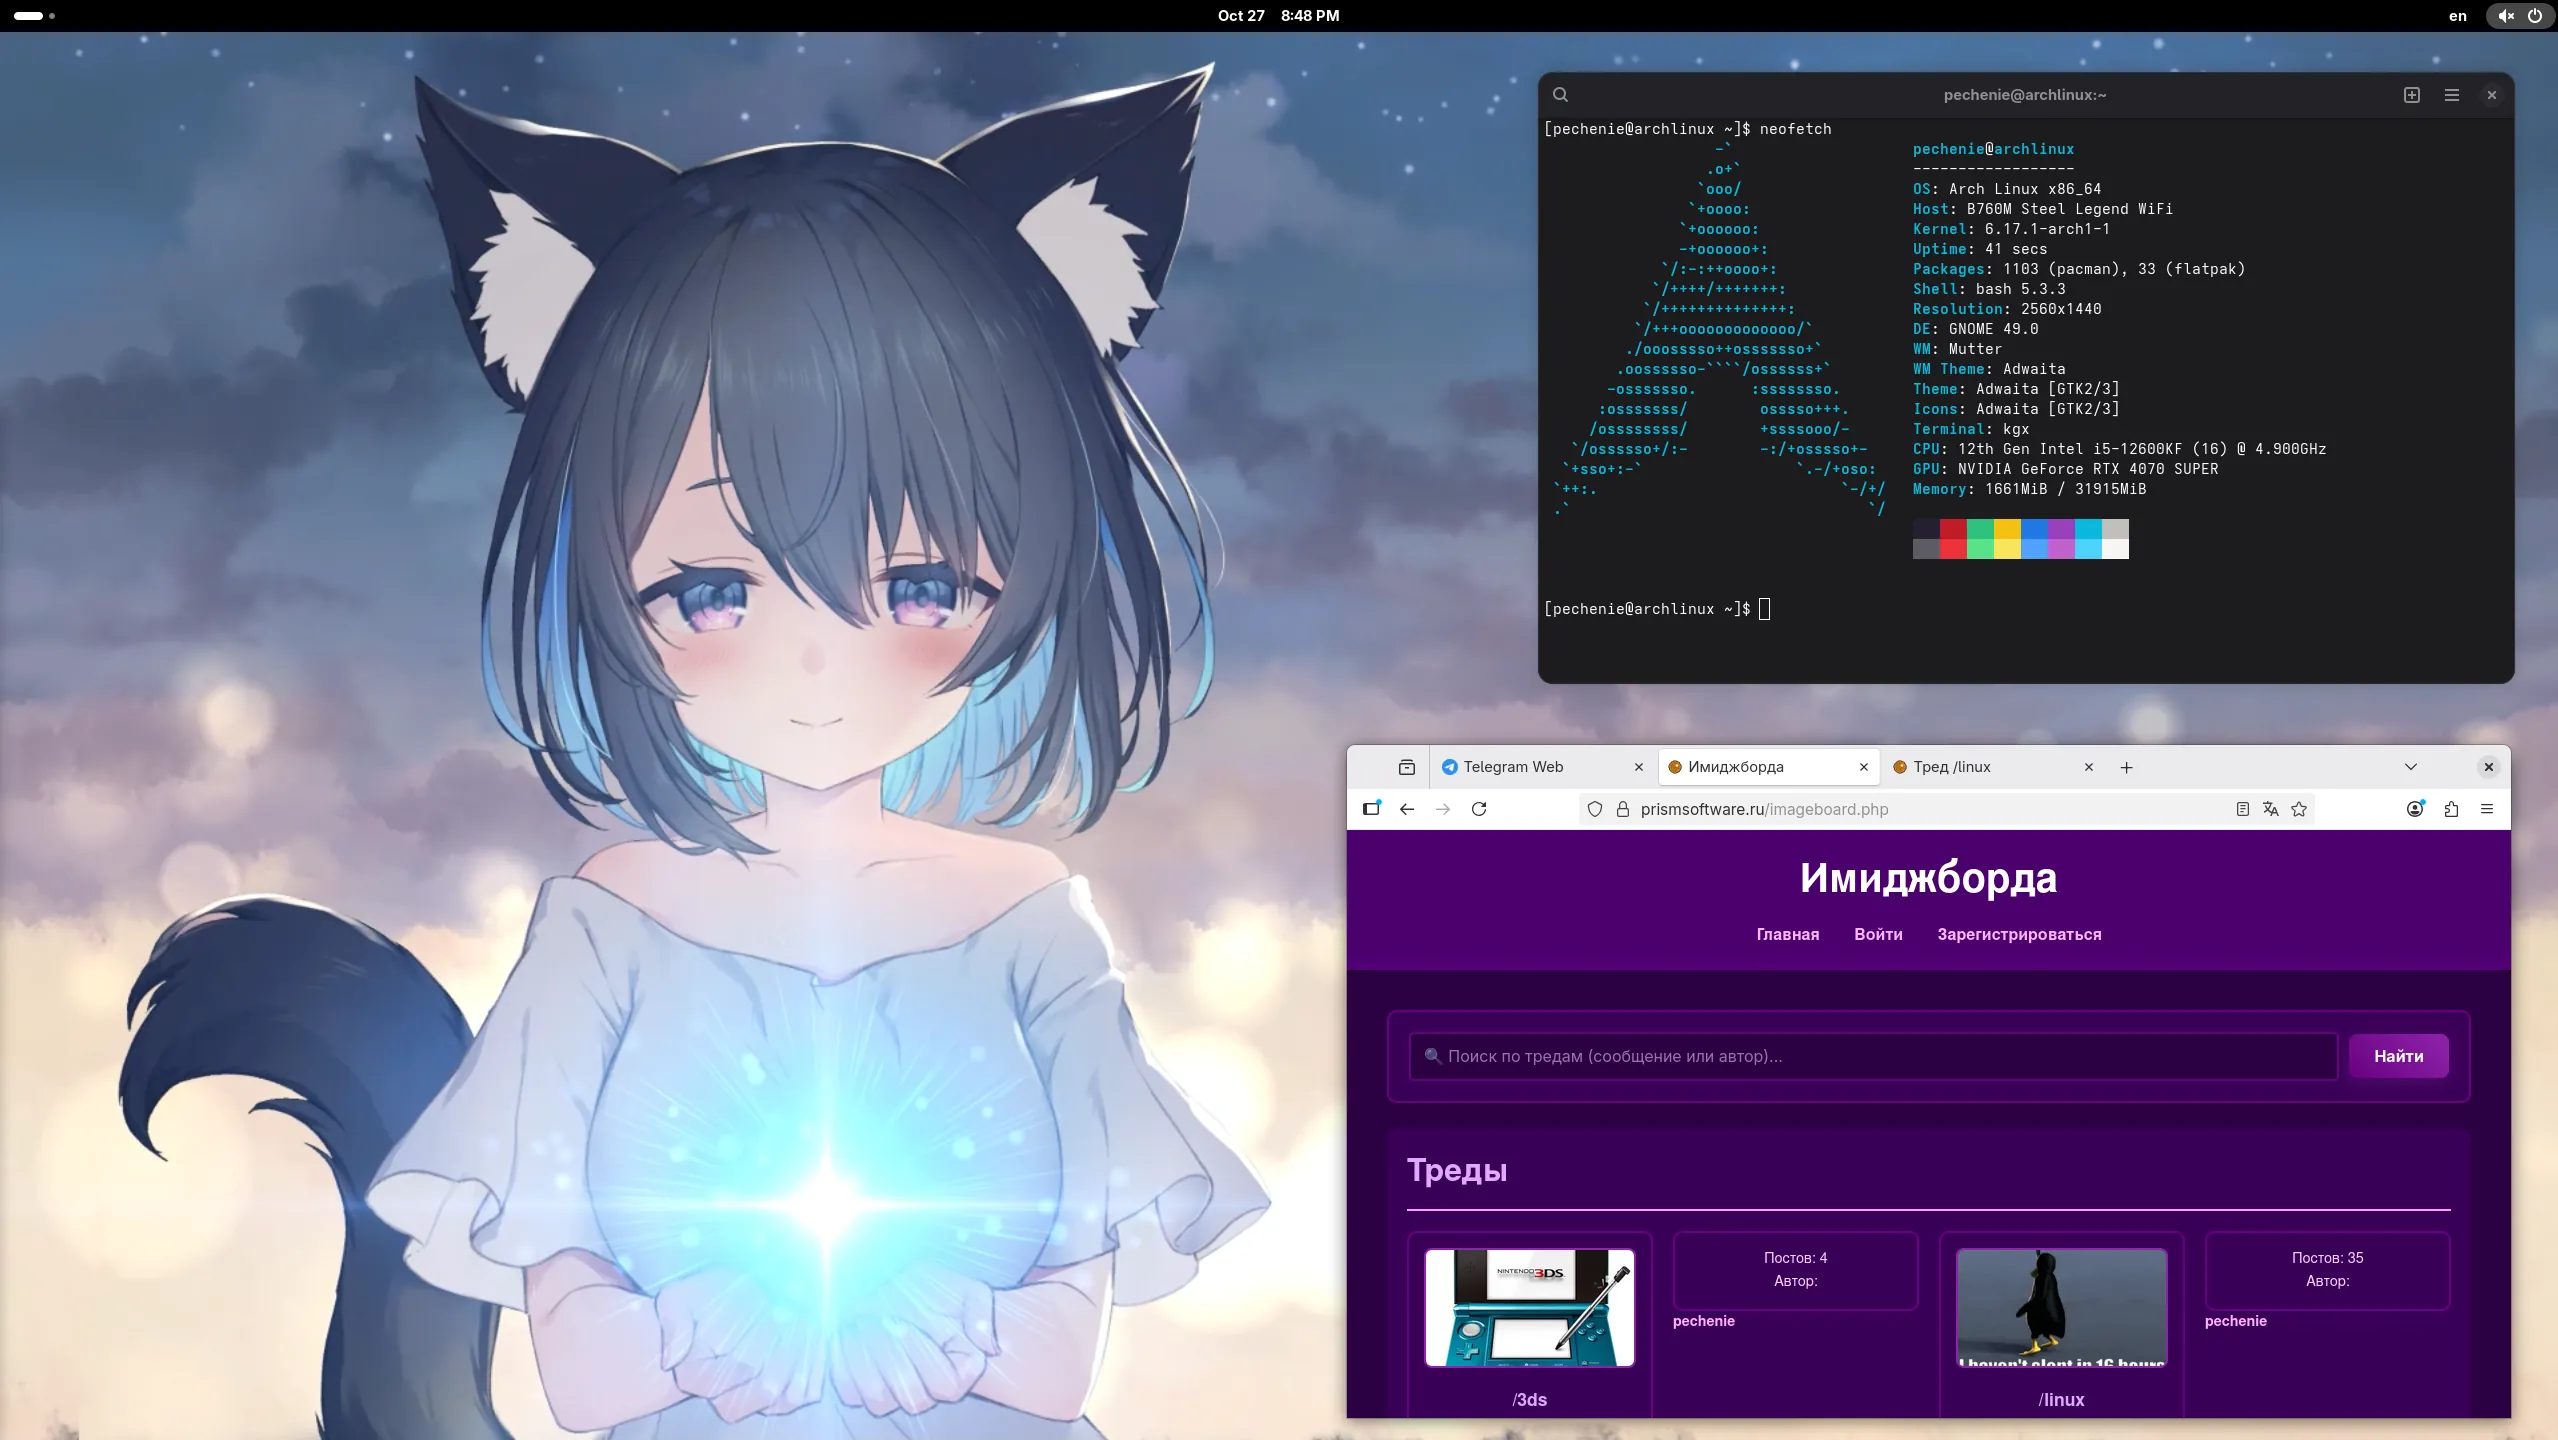Reload the imageboard page
Viewport: 2558px width, 1440px height.
click(1479, 809)
